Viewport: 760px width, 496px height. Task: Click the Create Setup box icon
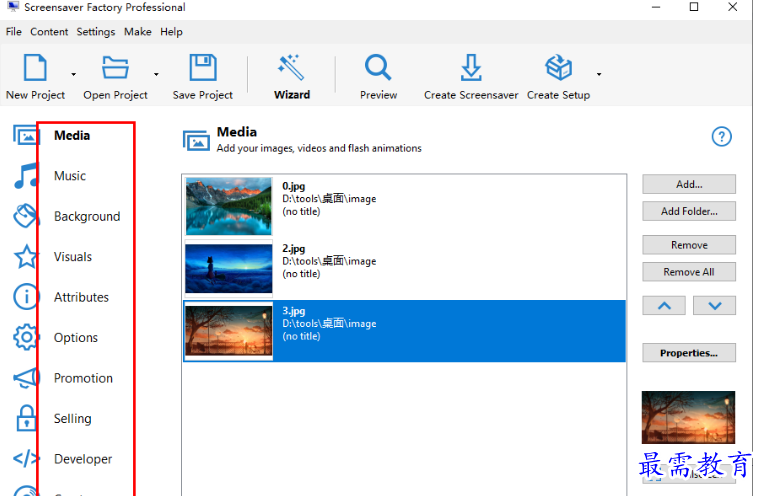[x=558, y=69]
